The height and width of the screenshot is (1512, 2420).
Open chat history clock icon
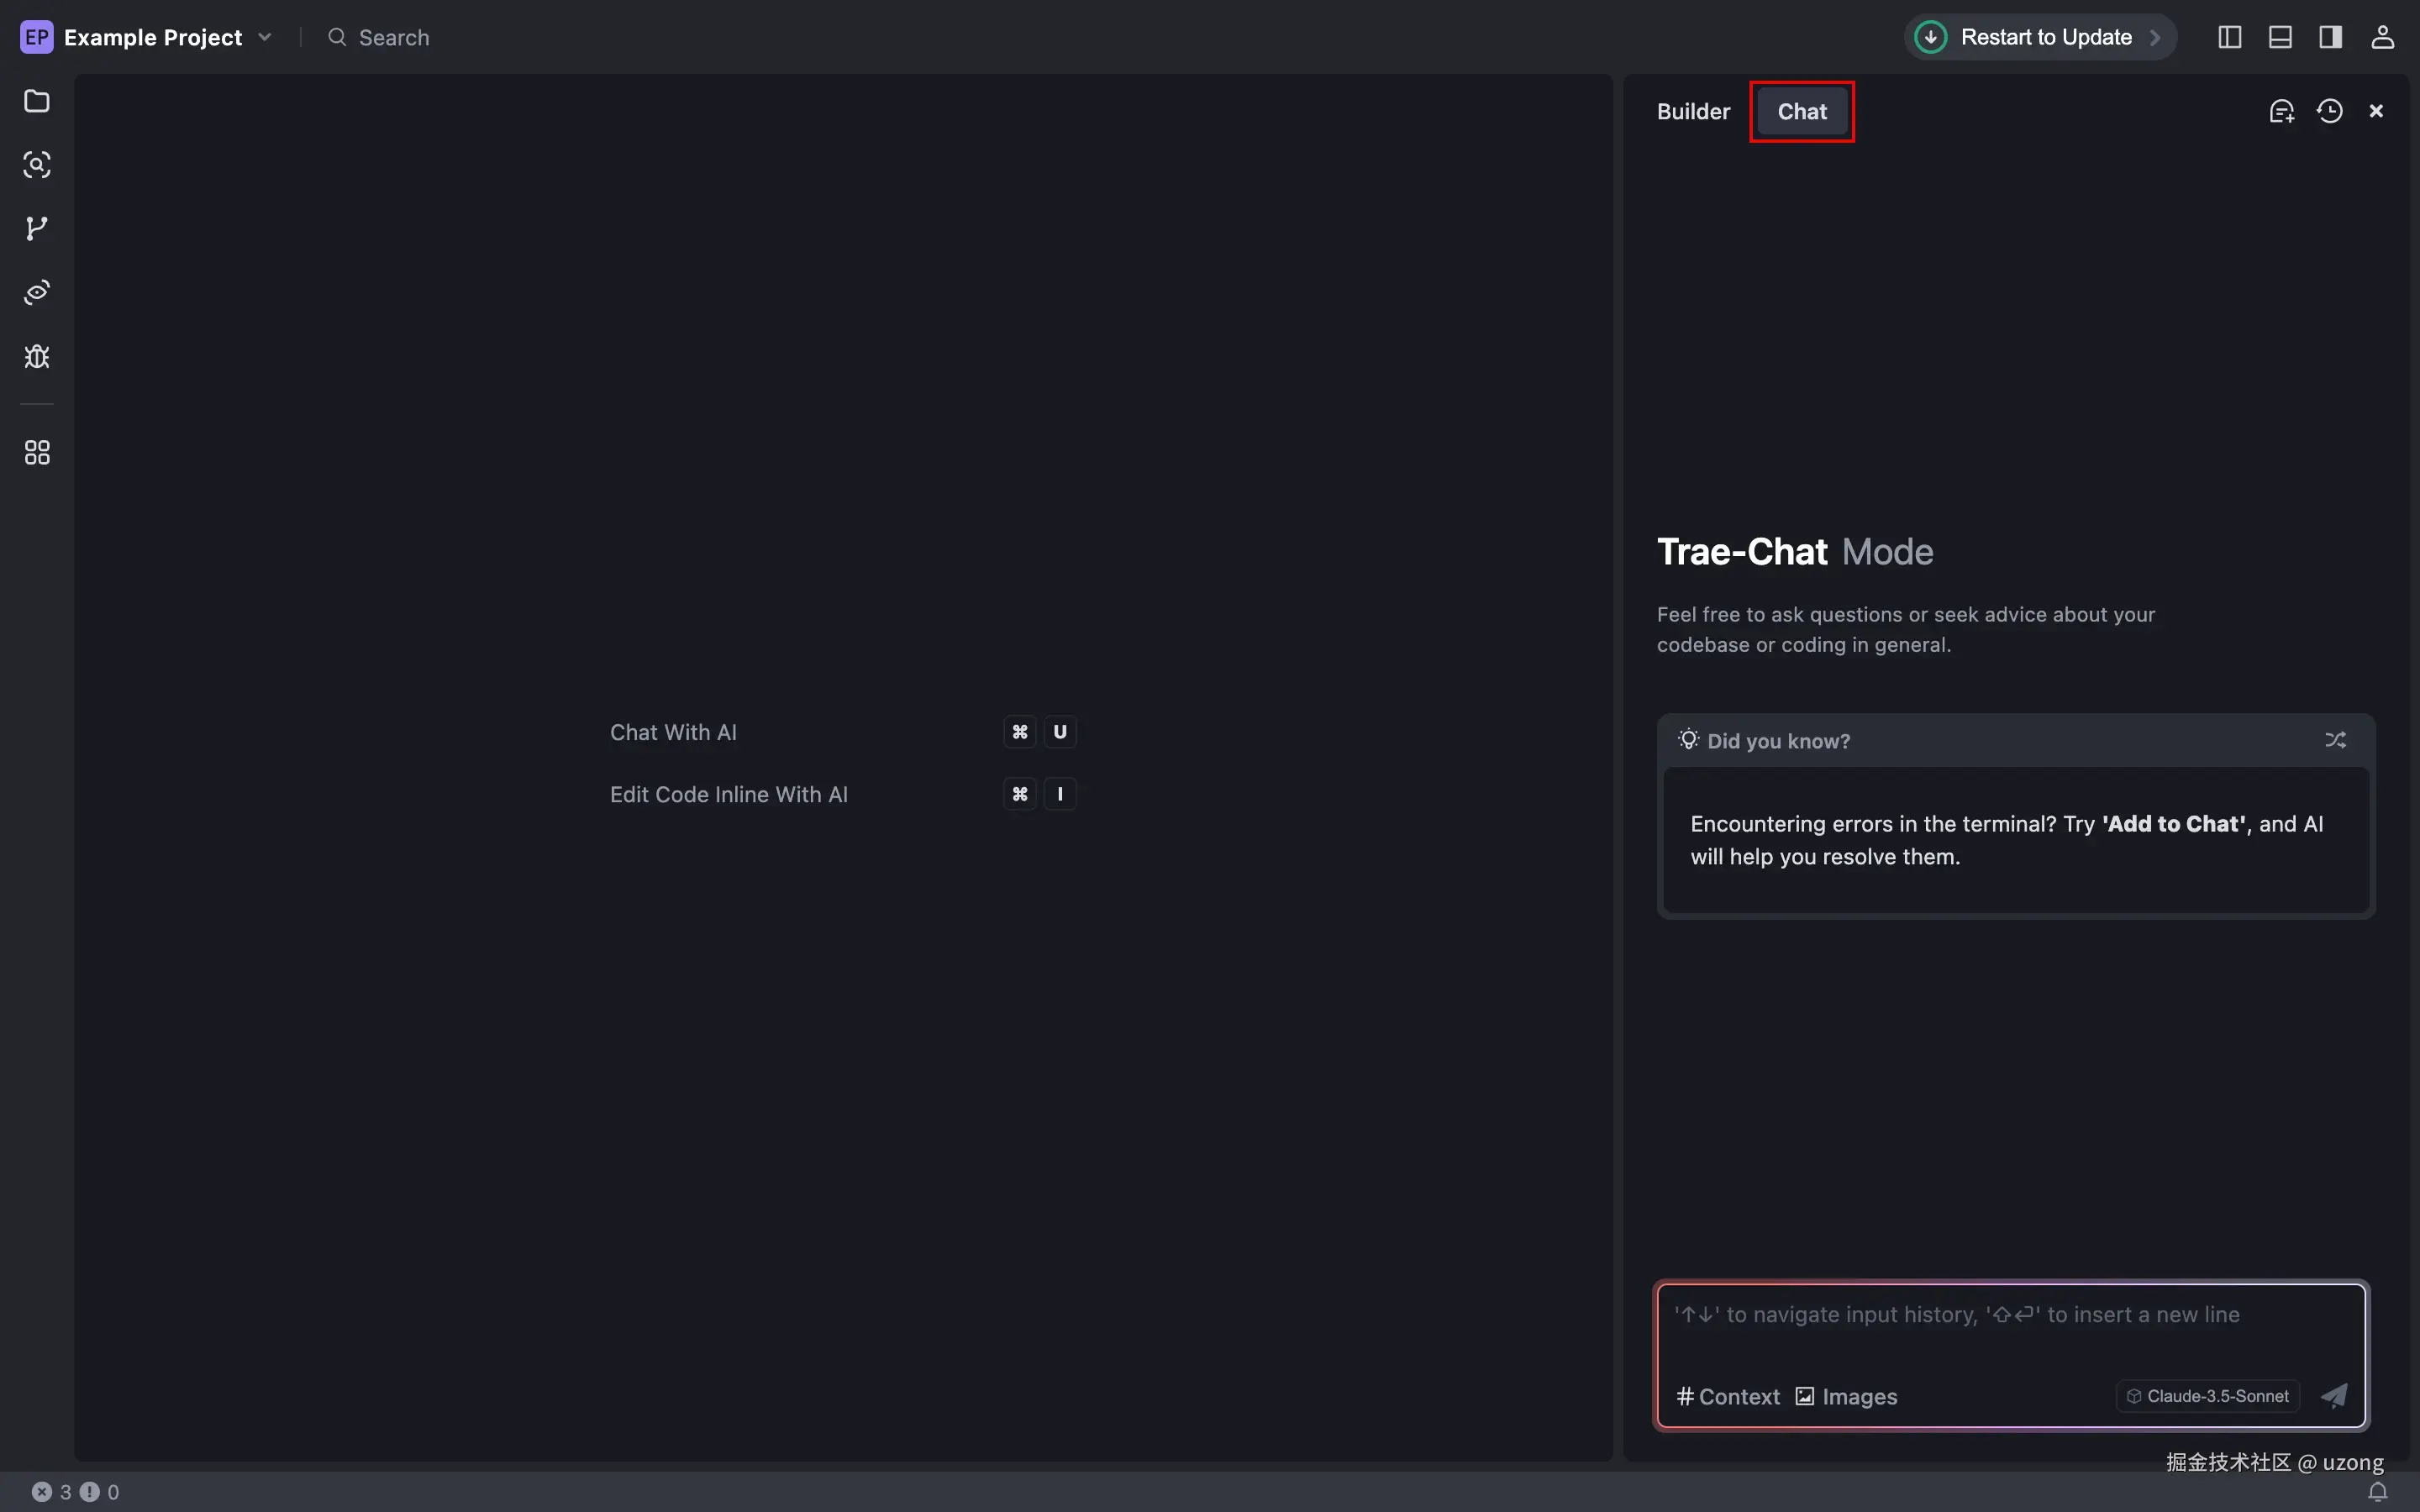[2330, 111]
